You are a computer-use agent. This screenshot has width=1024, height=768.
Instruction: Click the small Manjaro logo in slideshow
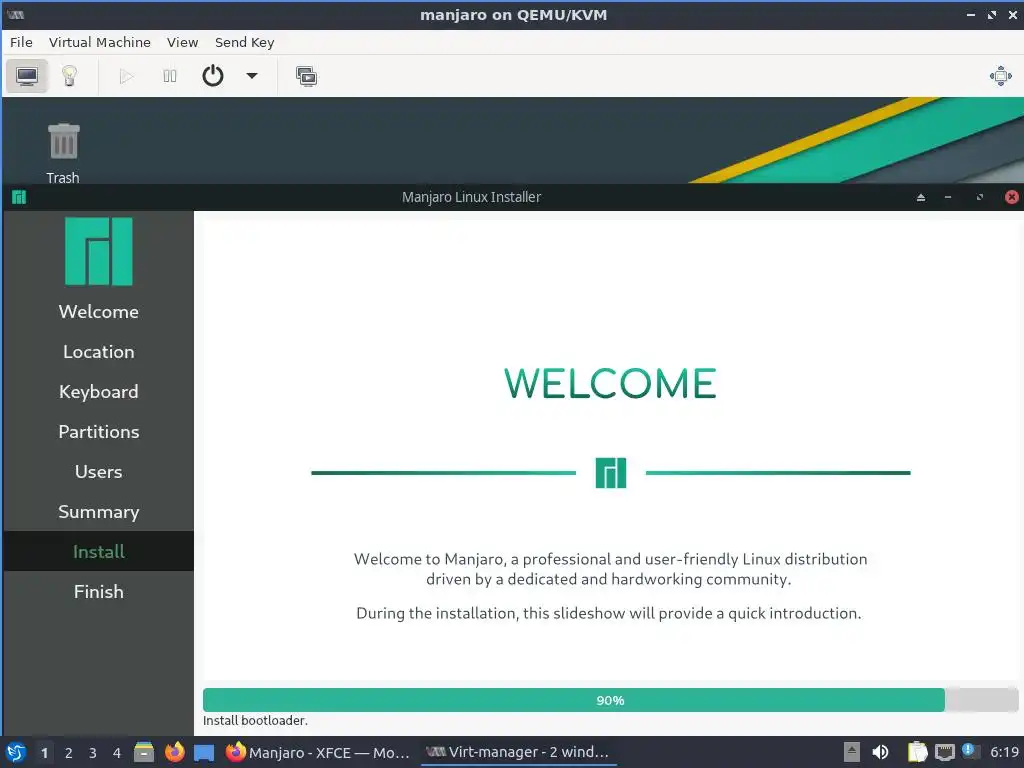click(611, 473)
